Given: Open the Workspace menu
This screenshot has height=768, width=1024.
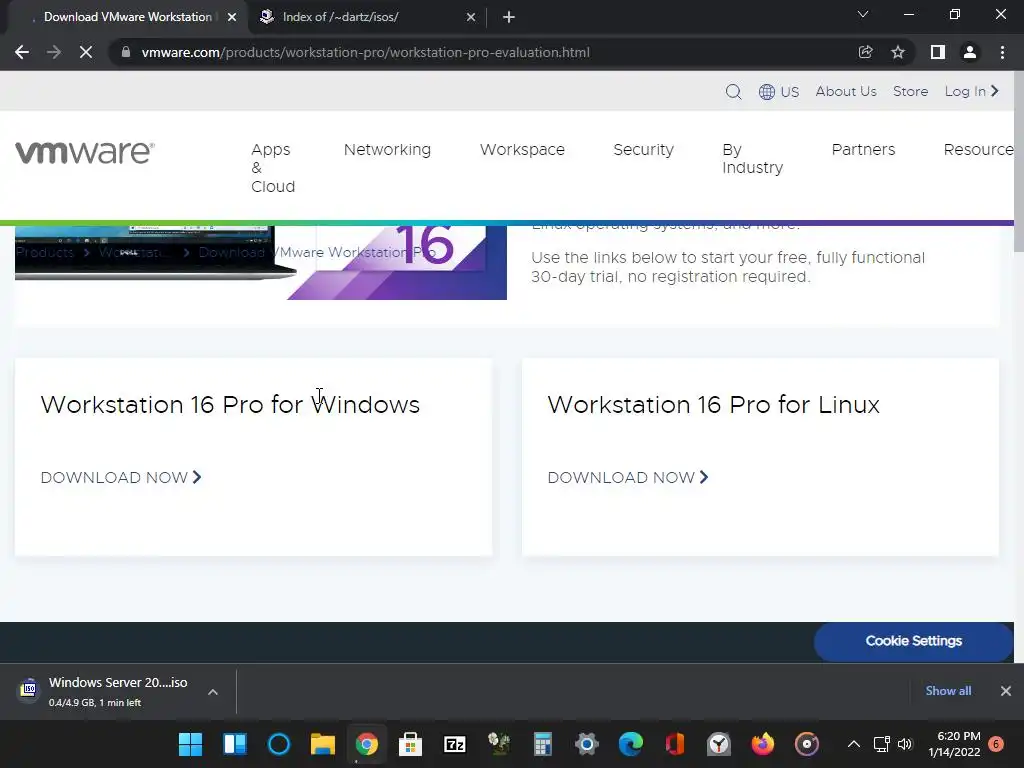Looking at the screenshot, I should [x=522, y=150].
